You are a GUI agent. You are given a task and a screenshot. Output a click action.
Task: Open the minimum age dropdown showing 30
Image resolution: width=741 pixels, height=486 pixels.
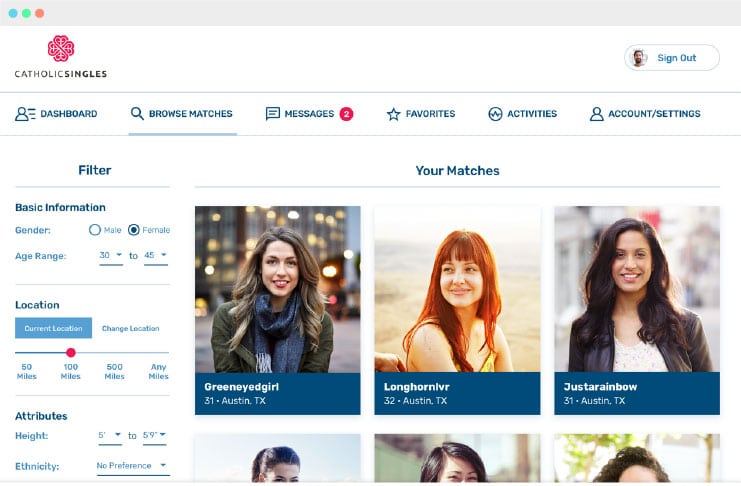tap(111, 256)
